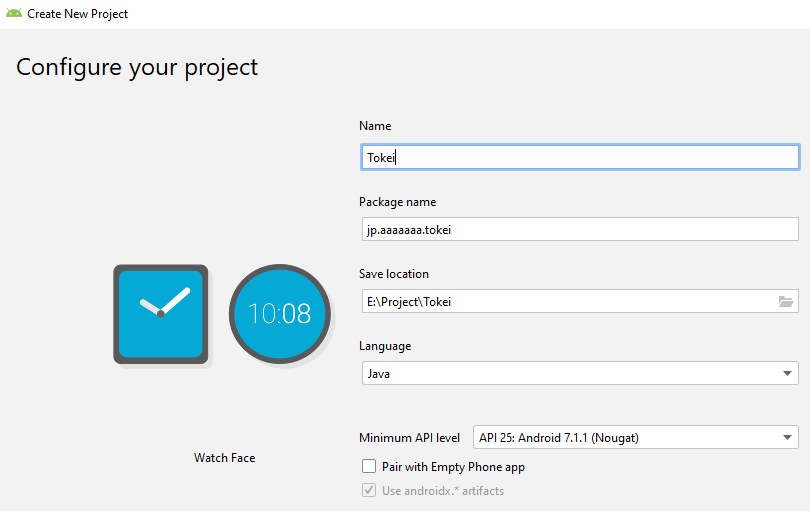The image size is (810, 511).
Task: Click the Minimum API level label
Action: pyautogui.click(x=409, y=438)
